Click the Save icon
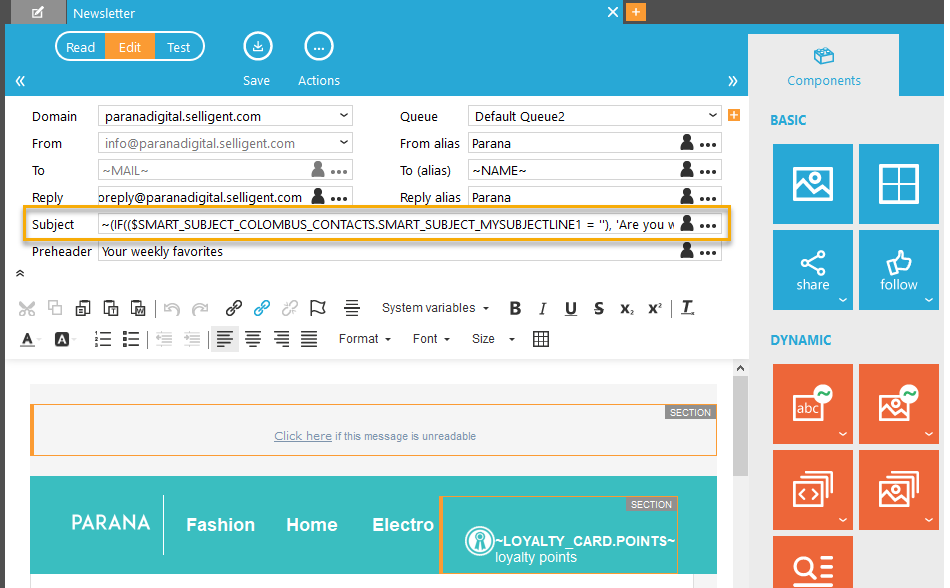The width and height of the screenshot is (950, 588). (257, 47)
